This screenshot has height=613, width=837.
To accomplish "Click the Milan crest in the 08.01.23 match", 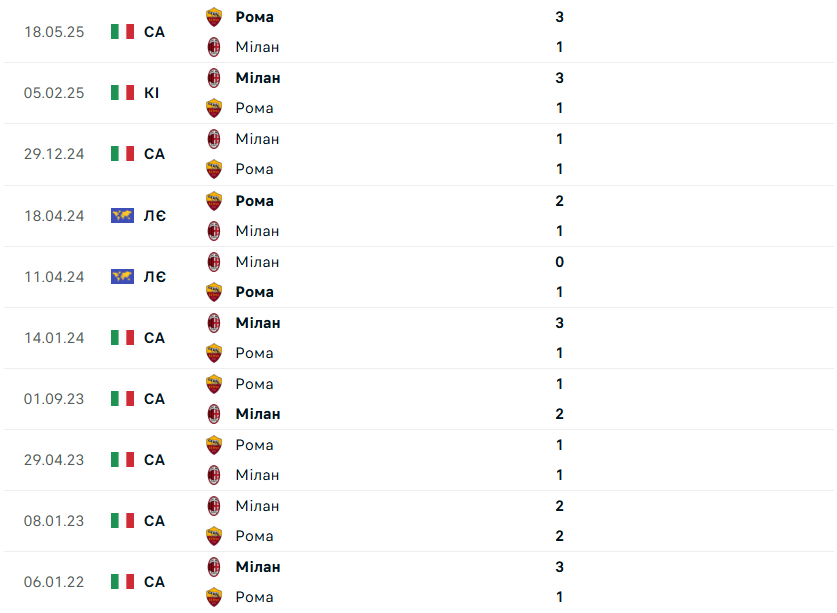I will (x=214, y=506).
